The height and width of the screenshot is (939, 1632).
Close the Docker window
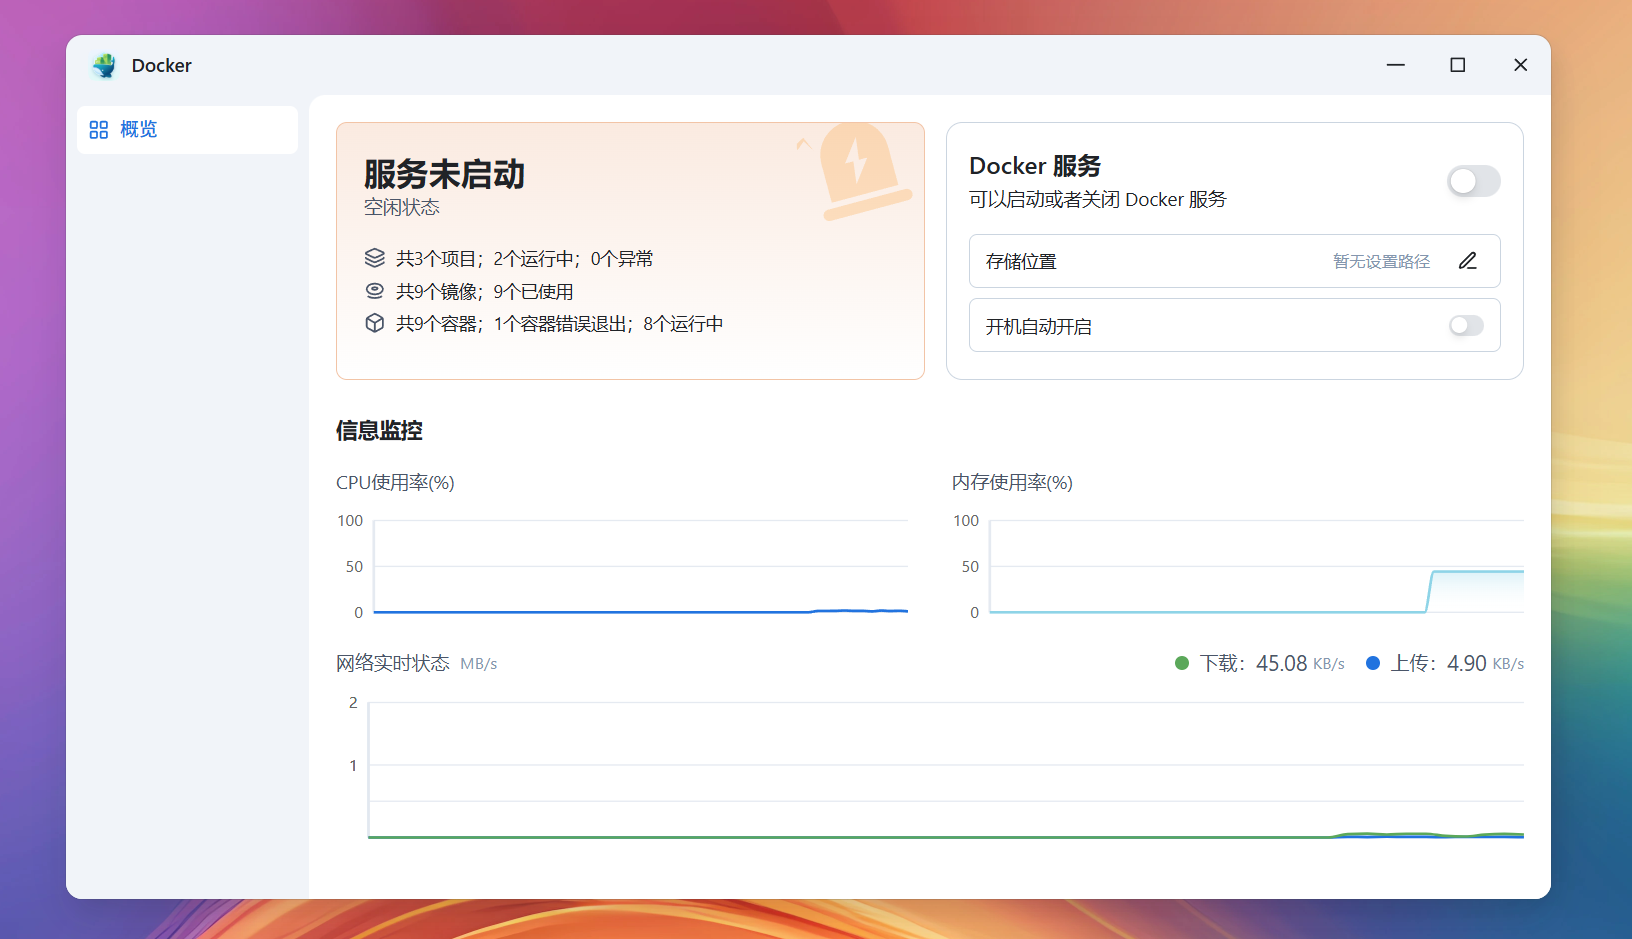click(1521, 65)
